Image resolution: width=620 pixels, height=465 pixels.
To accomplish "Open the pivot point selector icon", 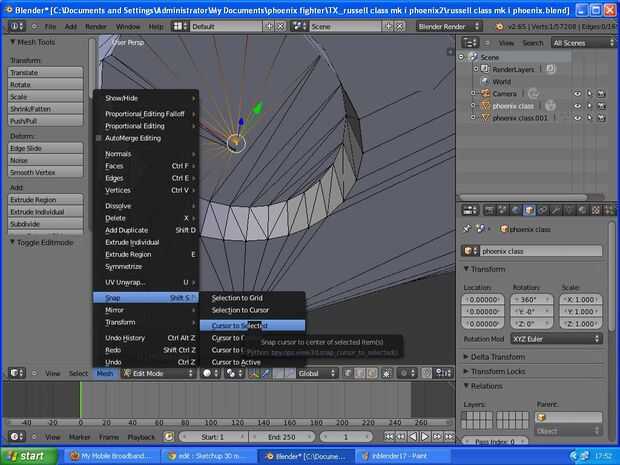I will point(234,373).
